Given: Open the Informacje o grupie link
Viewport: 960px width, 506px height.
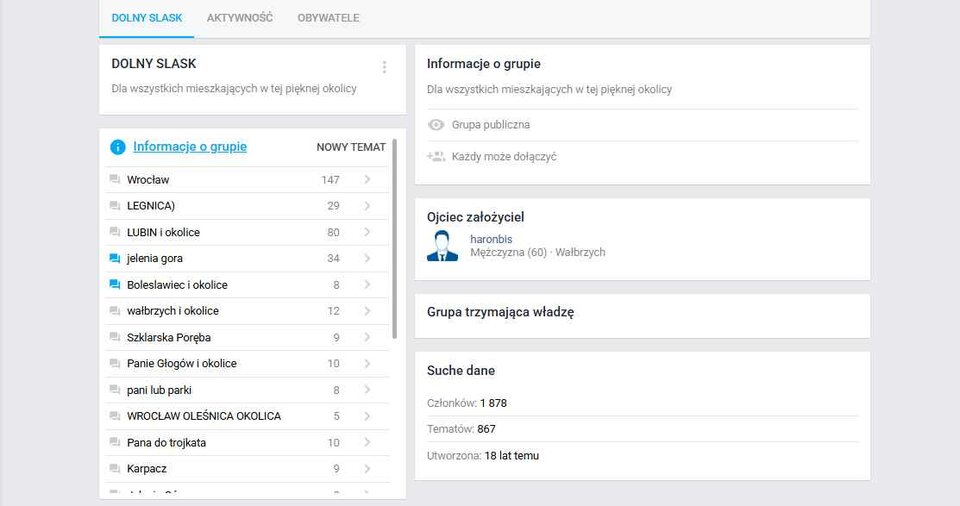Looking at the screenshot, I should (190, 147).
